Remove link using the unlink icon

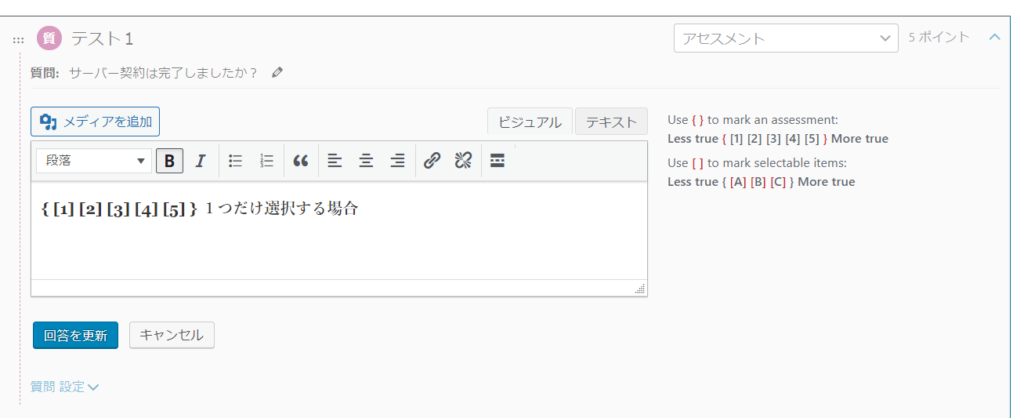click(x=463, y=160)
